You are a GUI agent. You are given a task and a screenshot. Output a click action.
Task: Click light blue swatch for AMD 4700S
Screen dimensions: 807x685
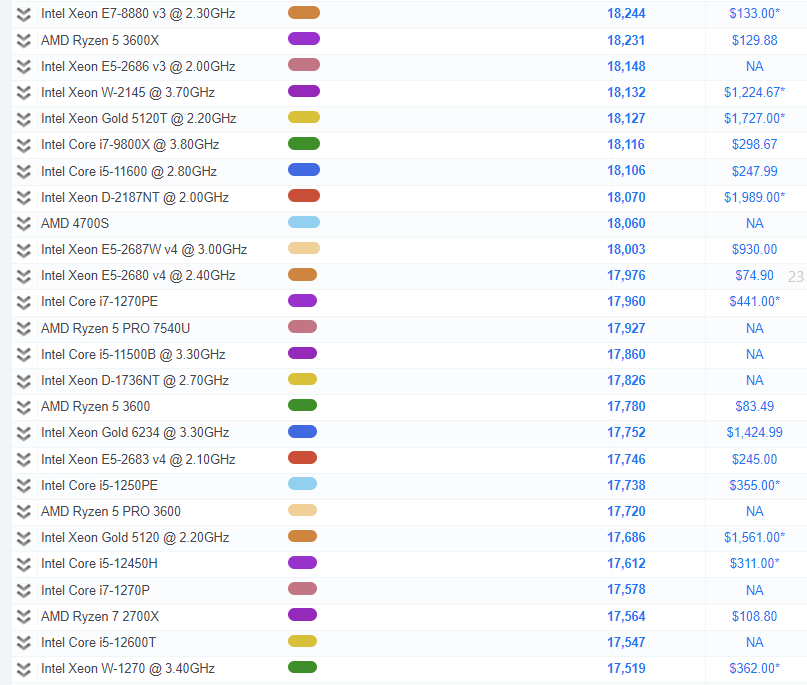click(x=303, y=223)
